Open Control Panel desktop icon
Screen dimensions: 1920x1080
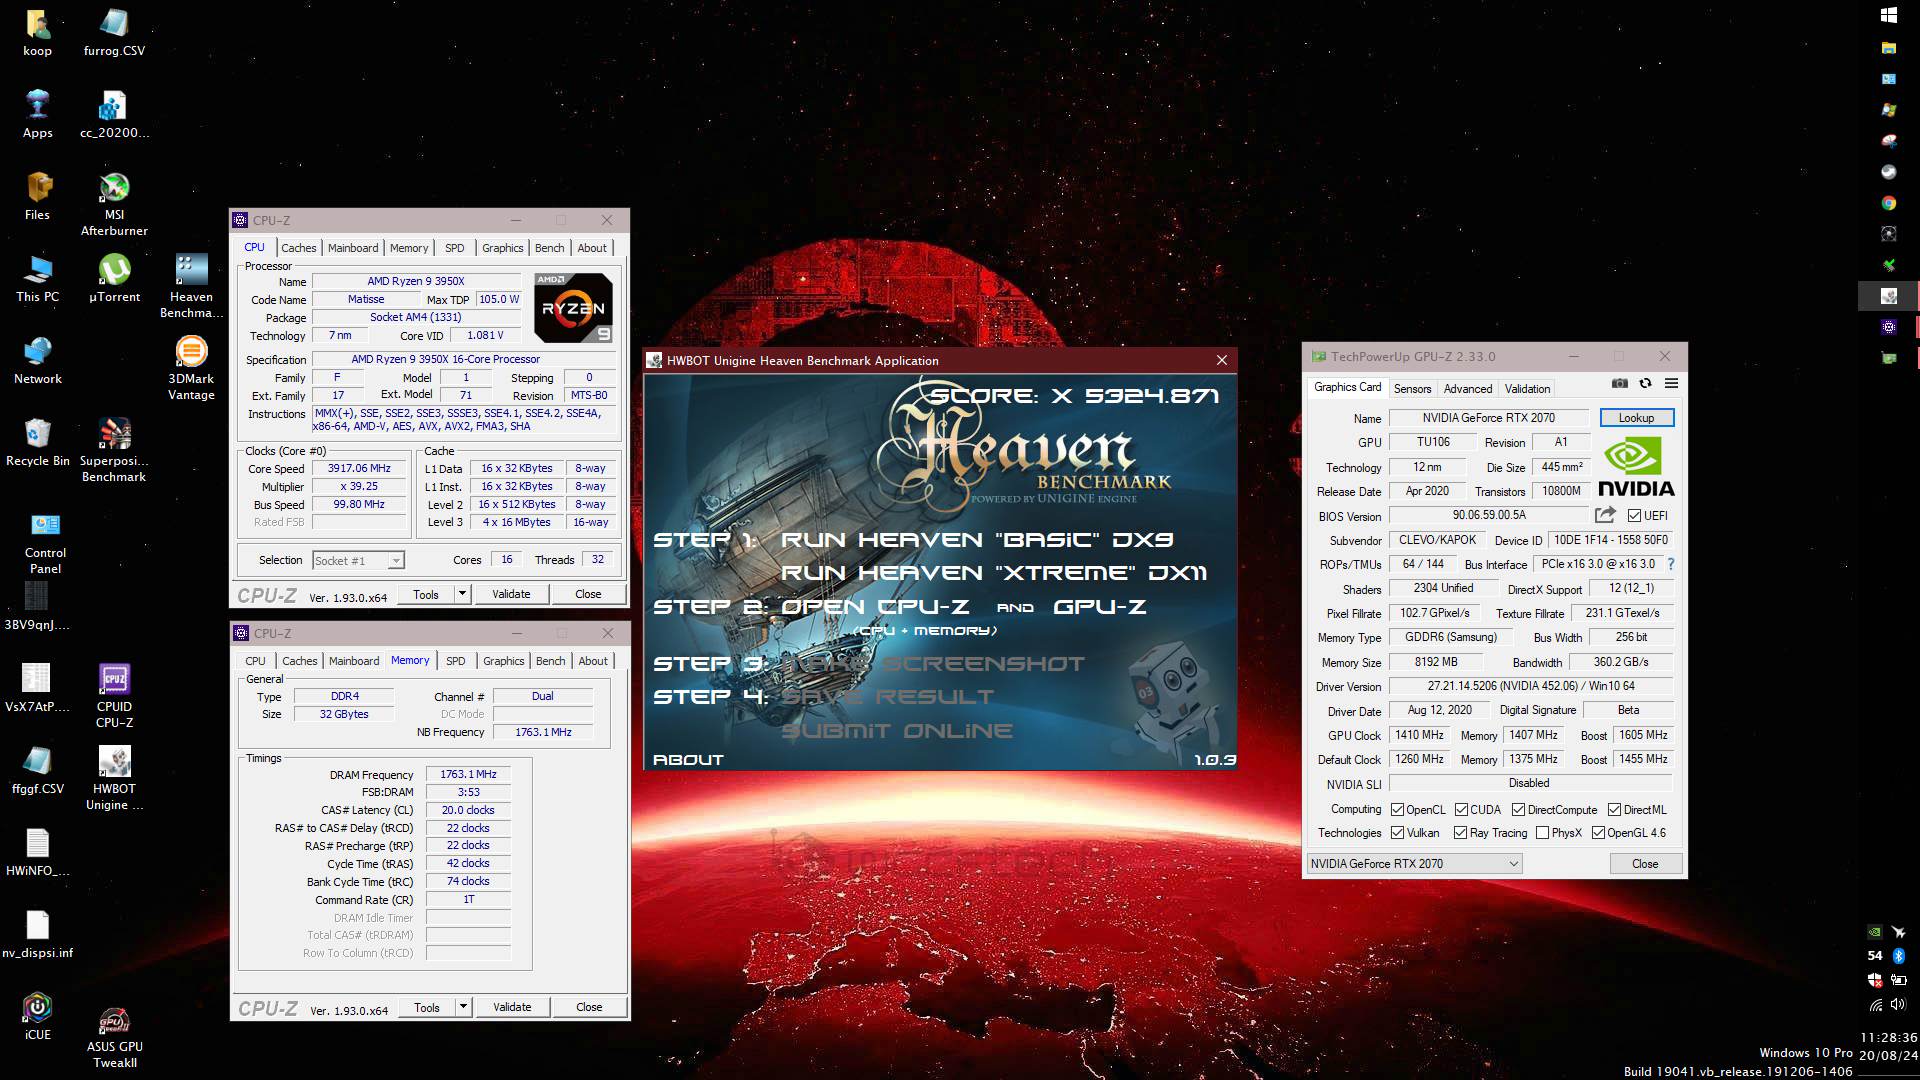coord(45,543)
